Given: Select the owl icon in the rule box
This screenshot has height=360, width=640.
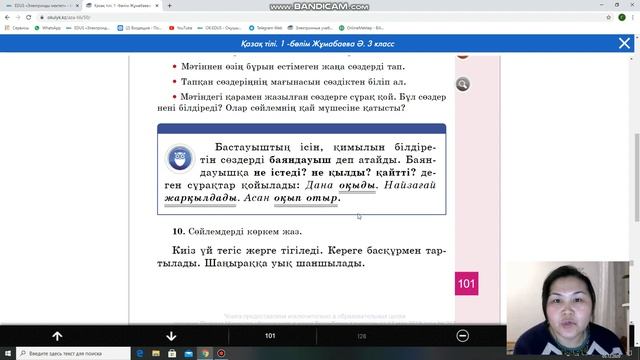Looking at the screenshot, I should pyautogui.click(x=180, y=158).
